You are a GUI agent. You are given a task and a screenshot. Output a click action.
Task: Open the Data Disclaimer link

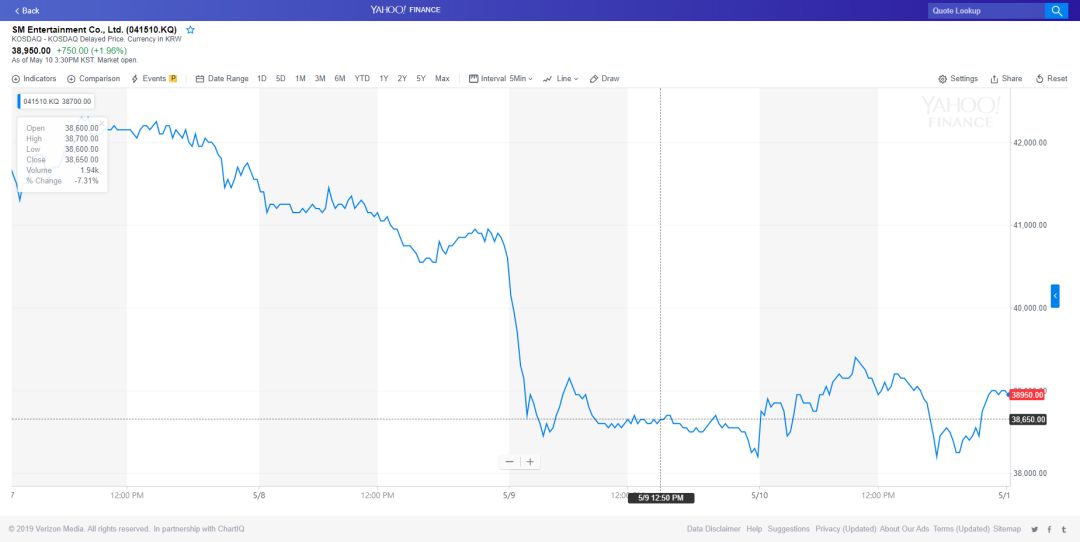click(713, 529)
